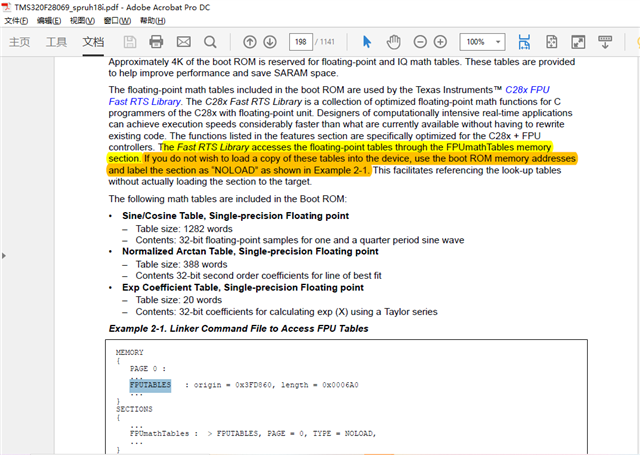Screen dimensions: 640x455
Task: Open the search magnifier tool
Action: tap(210, 42)
